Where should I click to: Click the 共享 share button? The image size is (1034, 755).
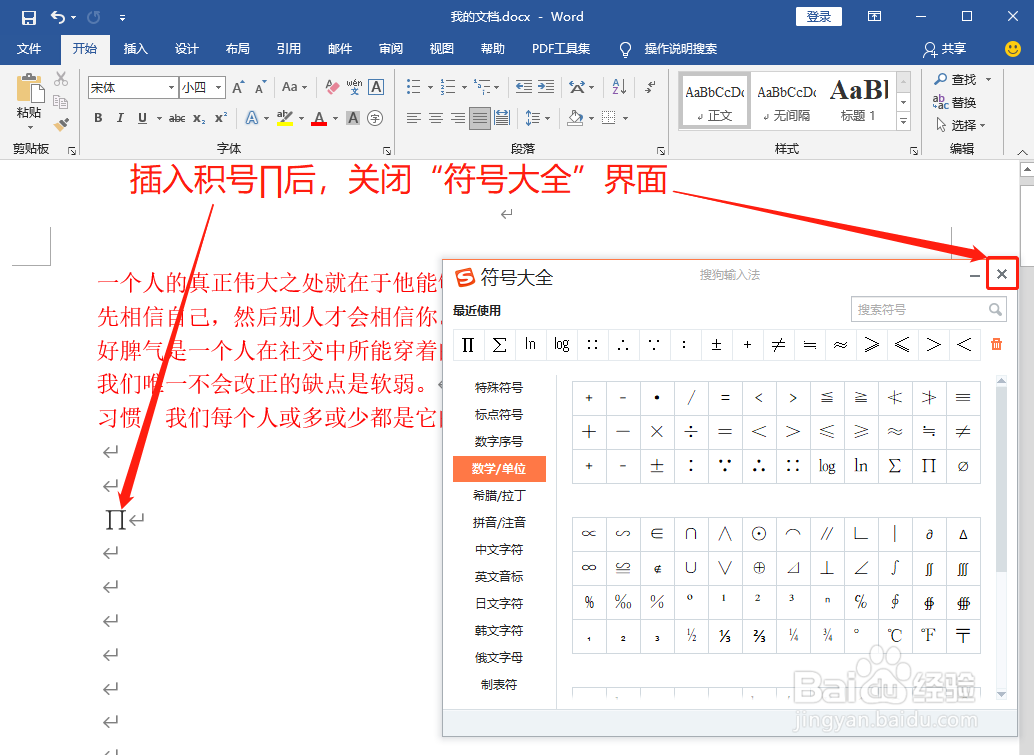[x=945, y=49]
